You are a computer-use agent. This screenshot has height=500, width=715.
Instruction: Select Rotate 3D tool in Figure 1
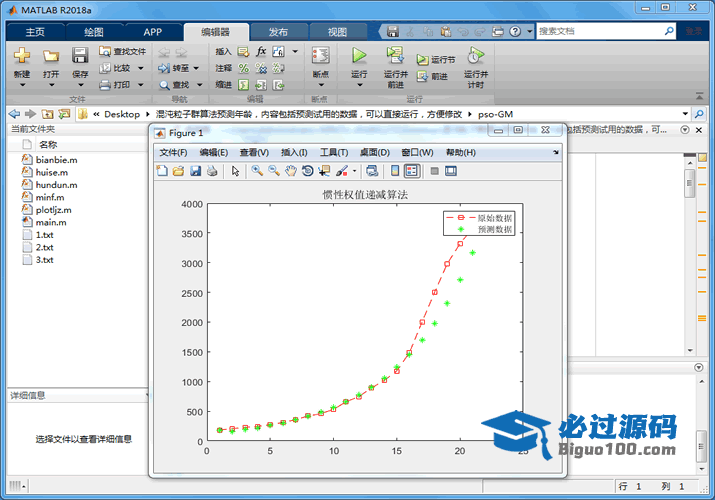[307, 171]
